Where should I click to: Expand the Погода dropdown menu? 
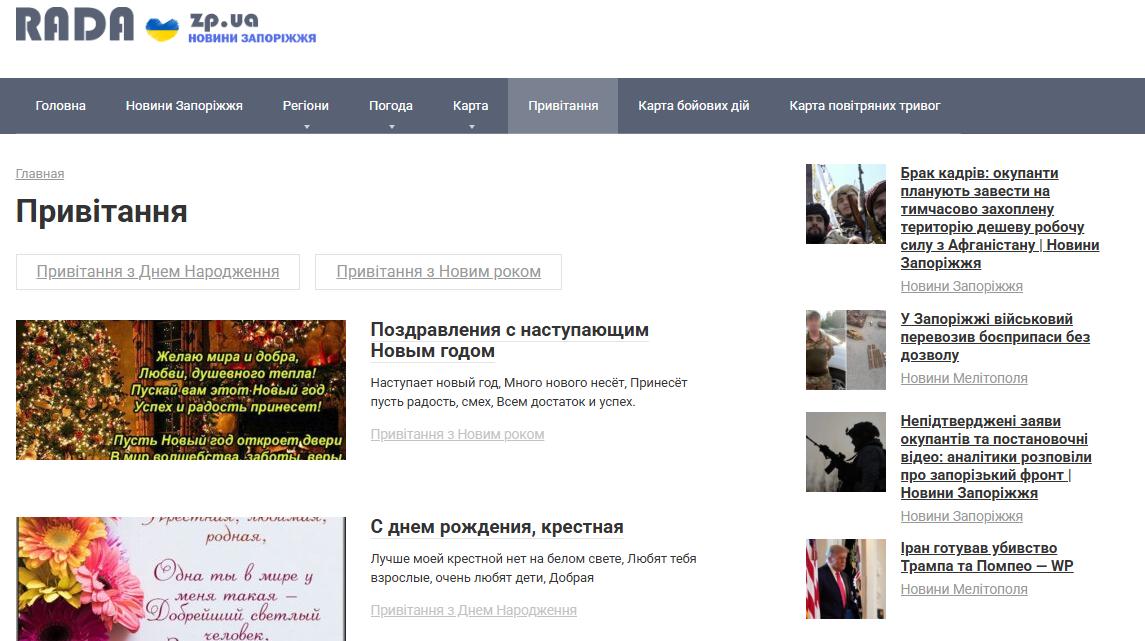391,106
